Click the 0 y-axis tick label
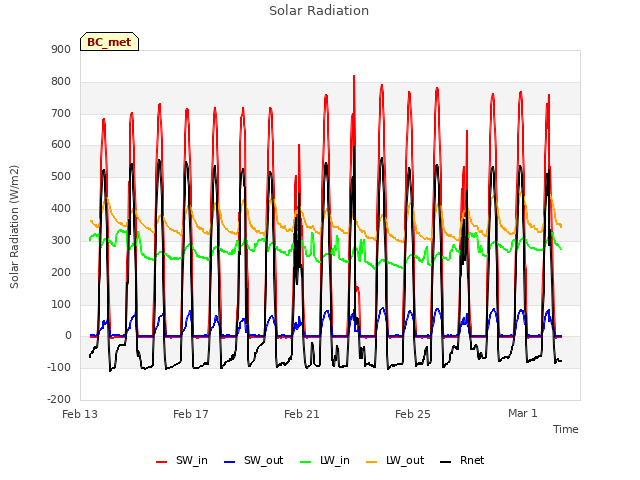This screenshot has height=480, width=640. coord(68,336)
